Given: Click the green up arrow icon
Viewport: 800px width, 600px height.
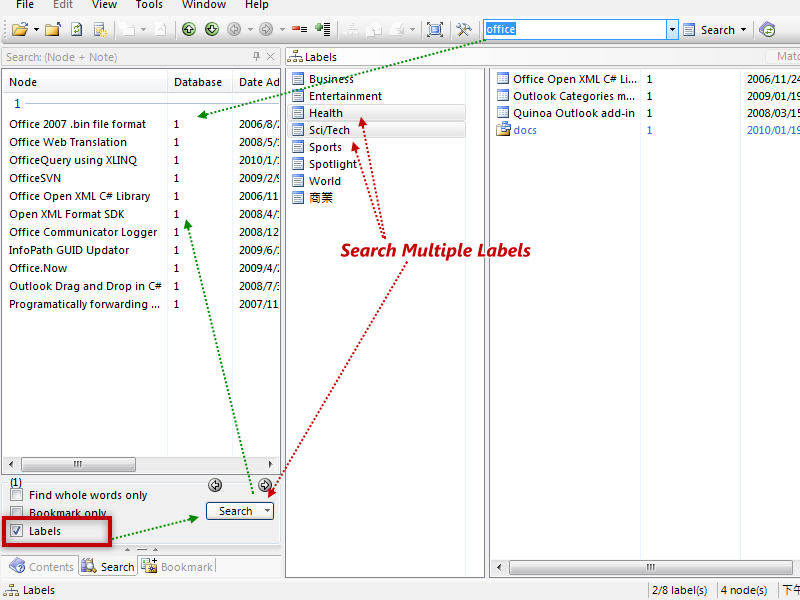Looking at the screenshot, I should (189, 30).
